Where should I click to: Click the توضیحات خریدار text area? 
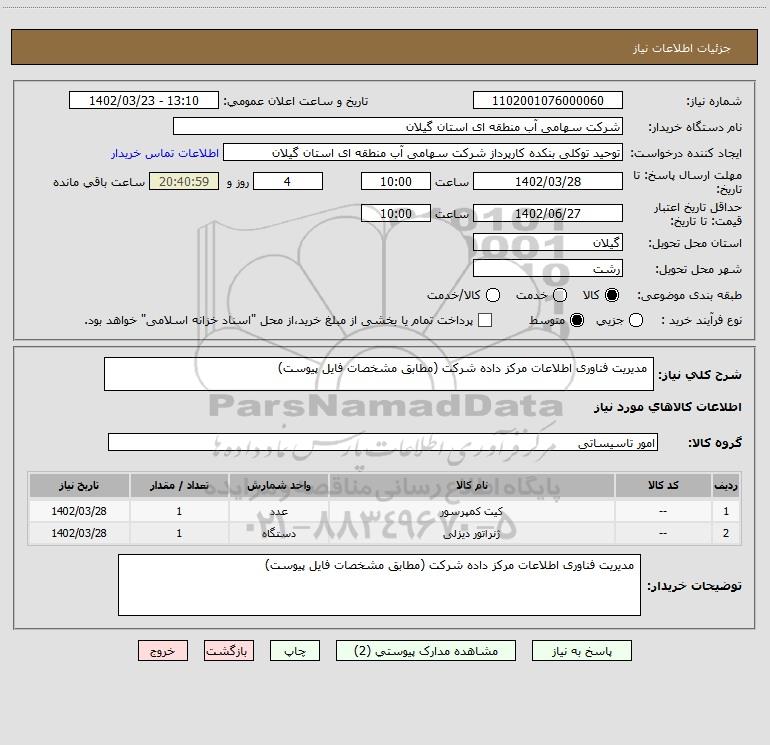[x=379, y=585]
